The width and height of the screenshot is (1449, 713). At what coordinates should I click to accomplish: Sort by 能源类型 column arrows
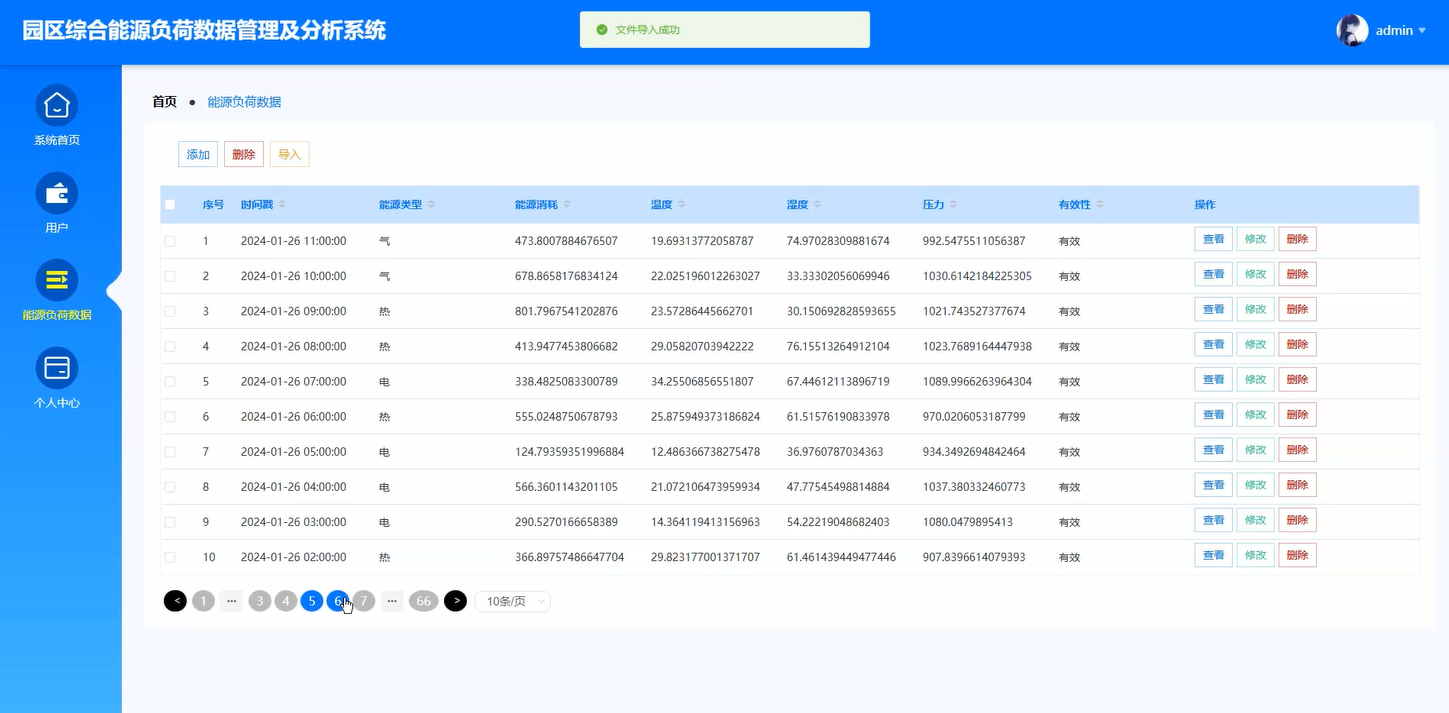pyautogui.click(x=431, y=204)
